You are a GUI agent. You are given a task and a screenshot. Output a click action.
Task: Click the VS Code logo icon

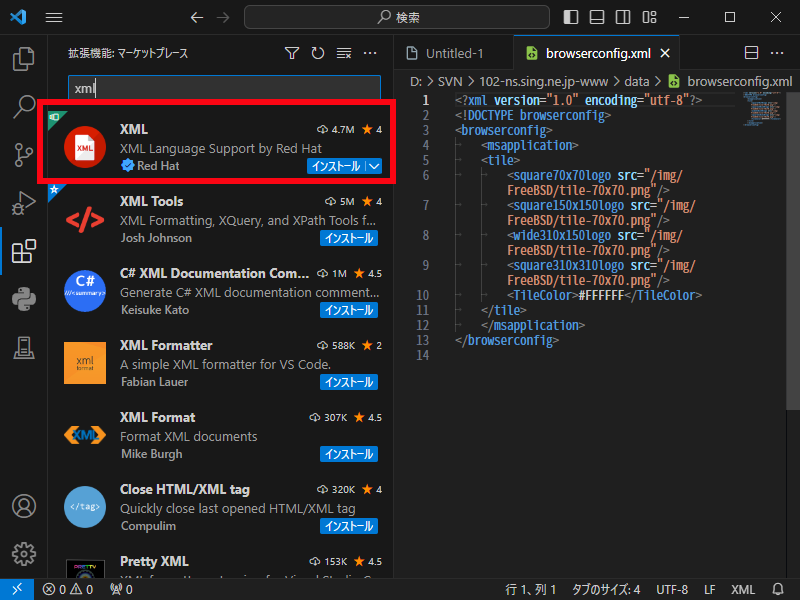[18, 17]
